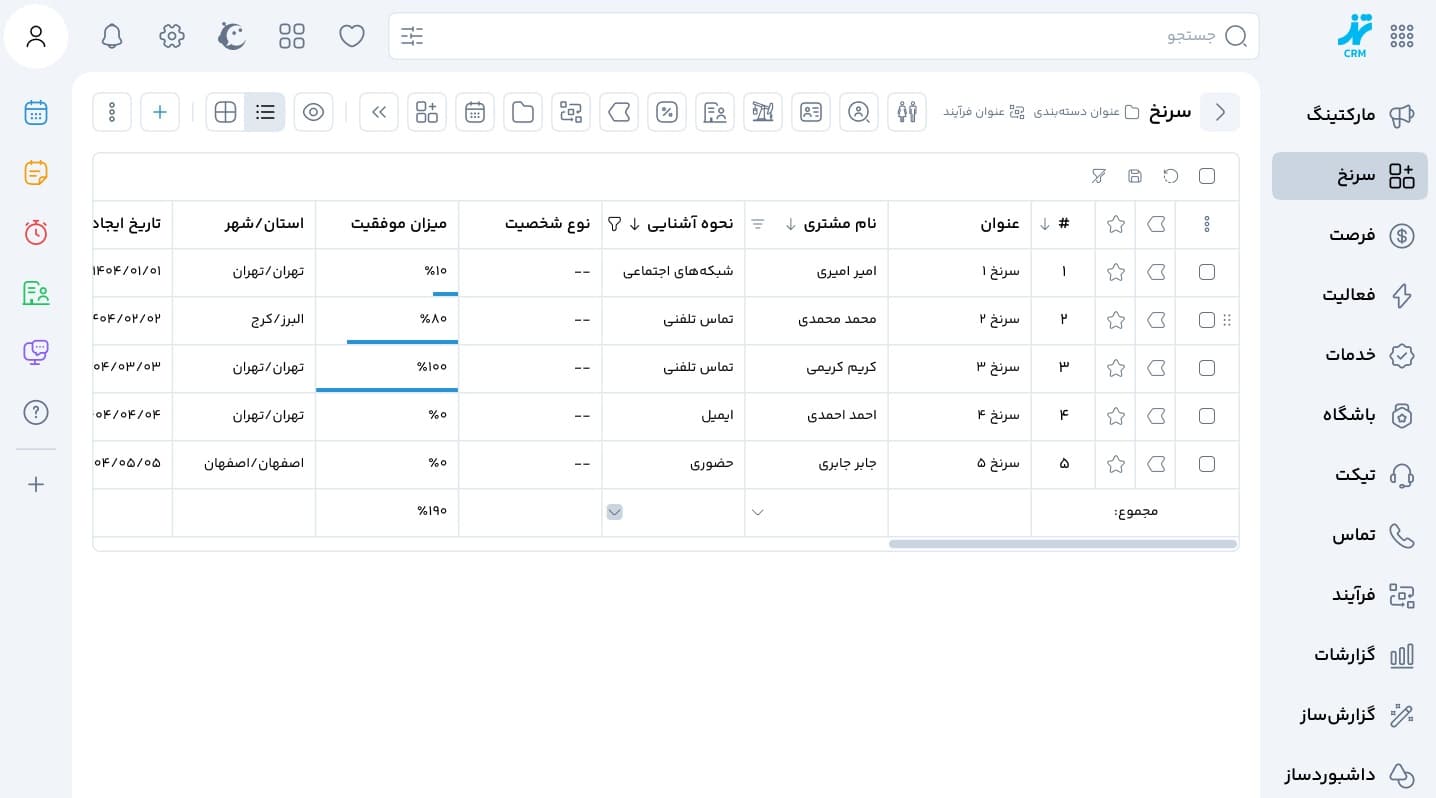This screenshot has height=798, width=1436.
Task: Select checkbox for row سرنخ ۳
Action: coord(1207,368)
